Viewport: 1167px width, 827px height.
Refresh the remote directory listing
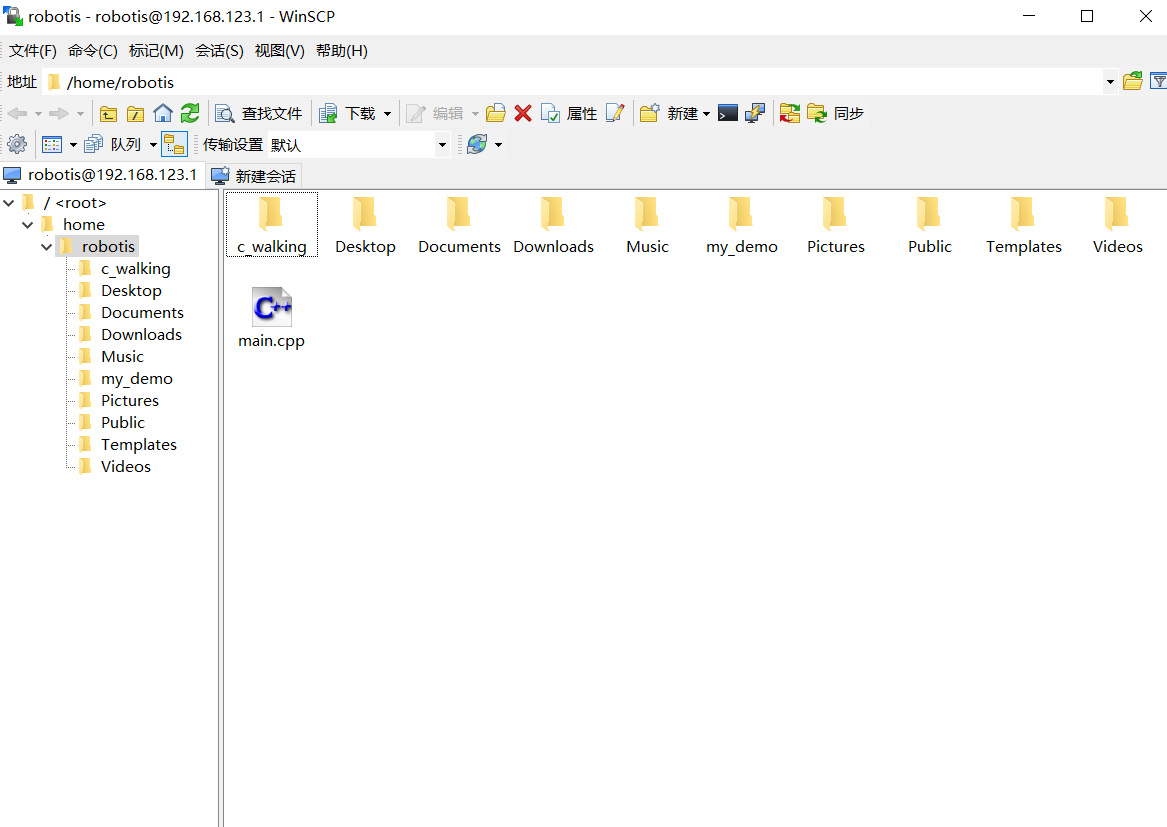190,113
